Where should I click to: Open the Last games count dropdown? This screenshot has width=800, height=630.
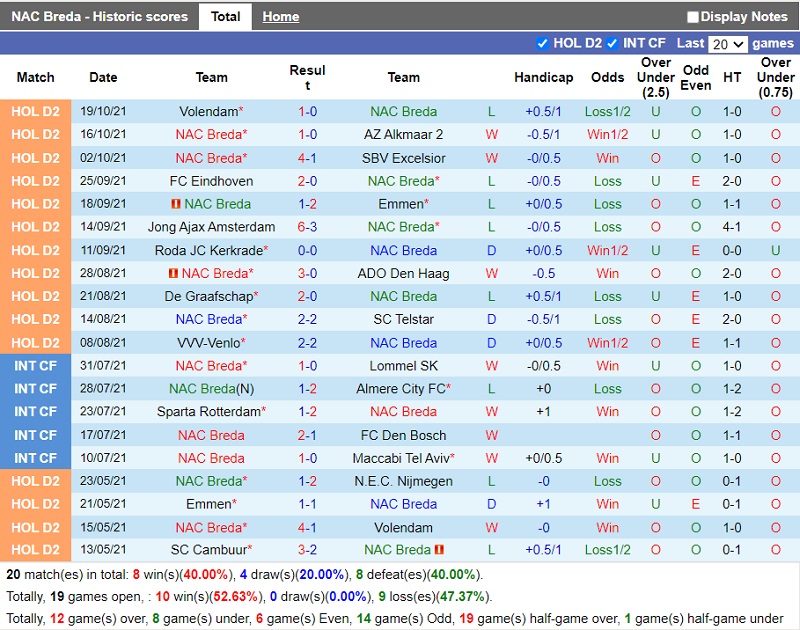tap(728, 44)
